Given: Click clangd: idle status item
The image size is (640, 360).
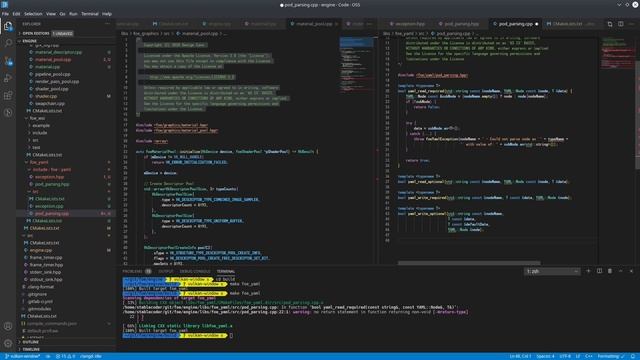Looking at the screenshot, I should coord(91,356).
